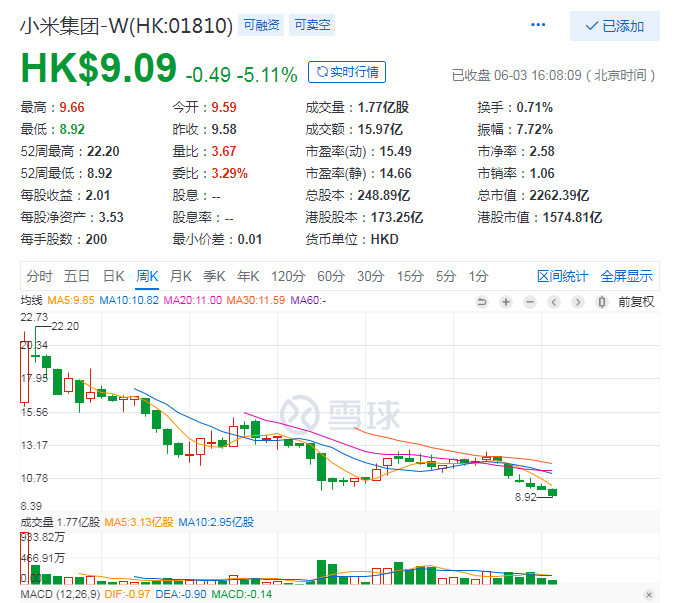Click the 已添加 watchlist button
Viewport: 686px width, 603px height.
[615, 26]
